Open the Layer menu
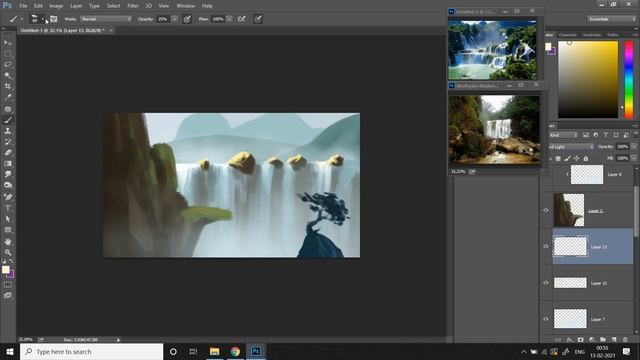640x360 pixels. point(76,6)
